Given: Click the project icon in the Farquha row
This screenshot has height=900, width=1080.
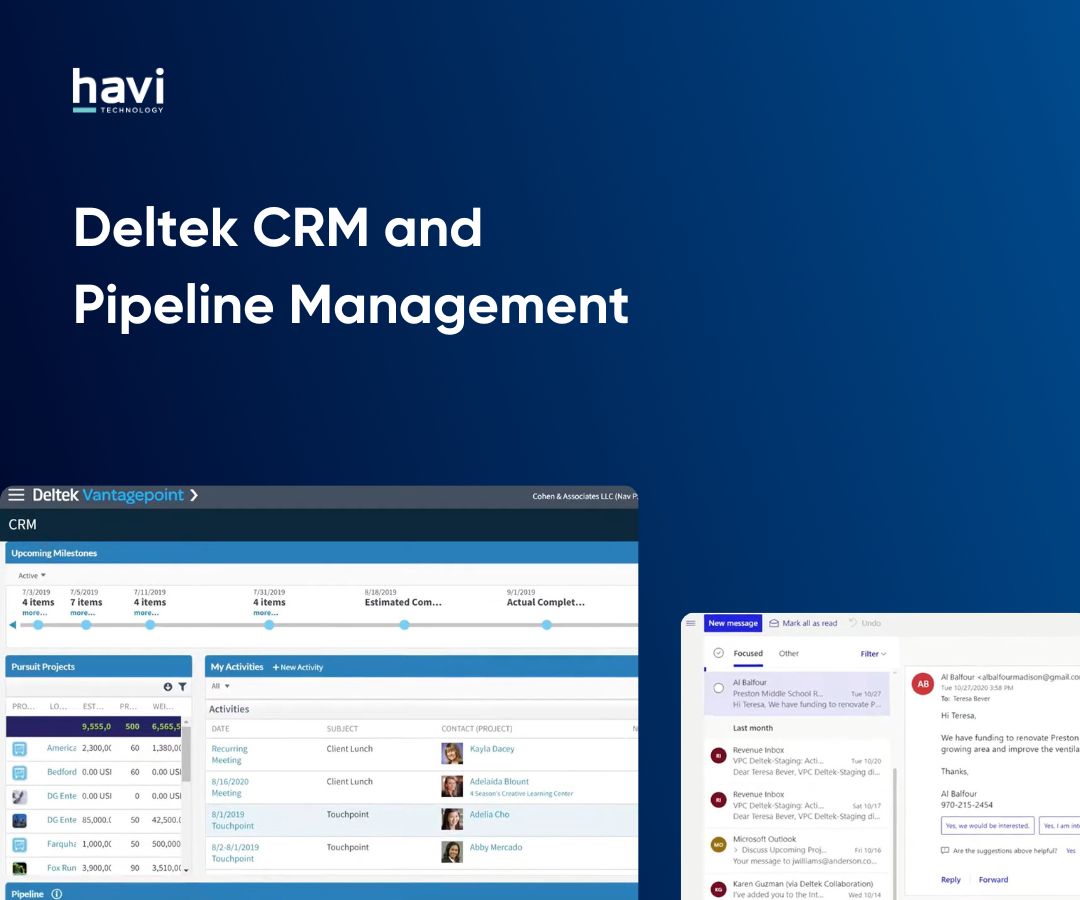Looking at the screenshot, I should pos(19,844).
